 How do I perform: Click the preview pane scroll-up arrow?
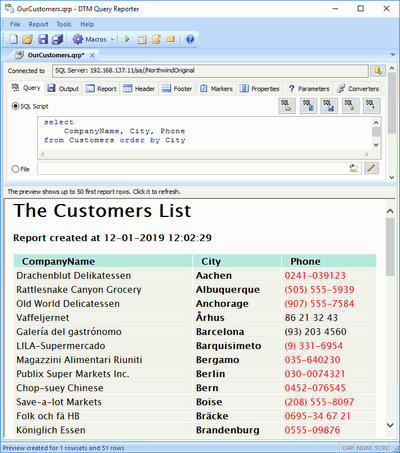click(390, 211)
